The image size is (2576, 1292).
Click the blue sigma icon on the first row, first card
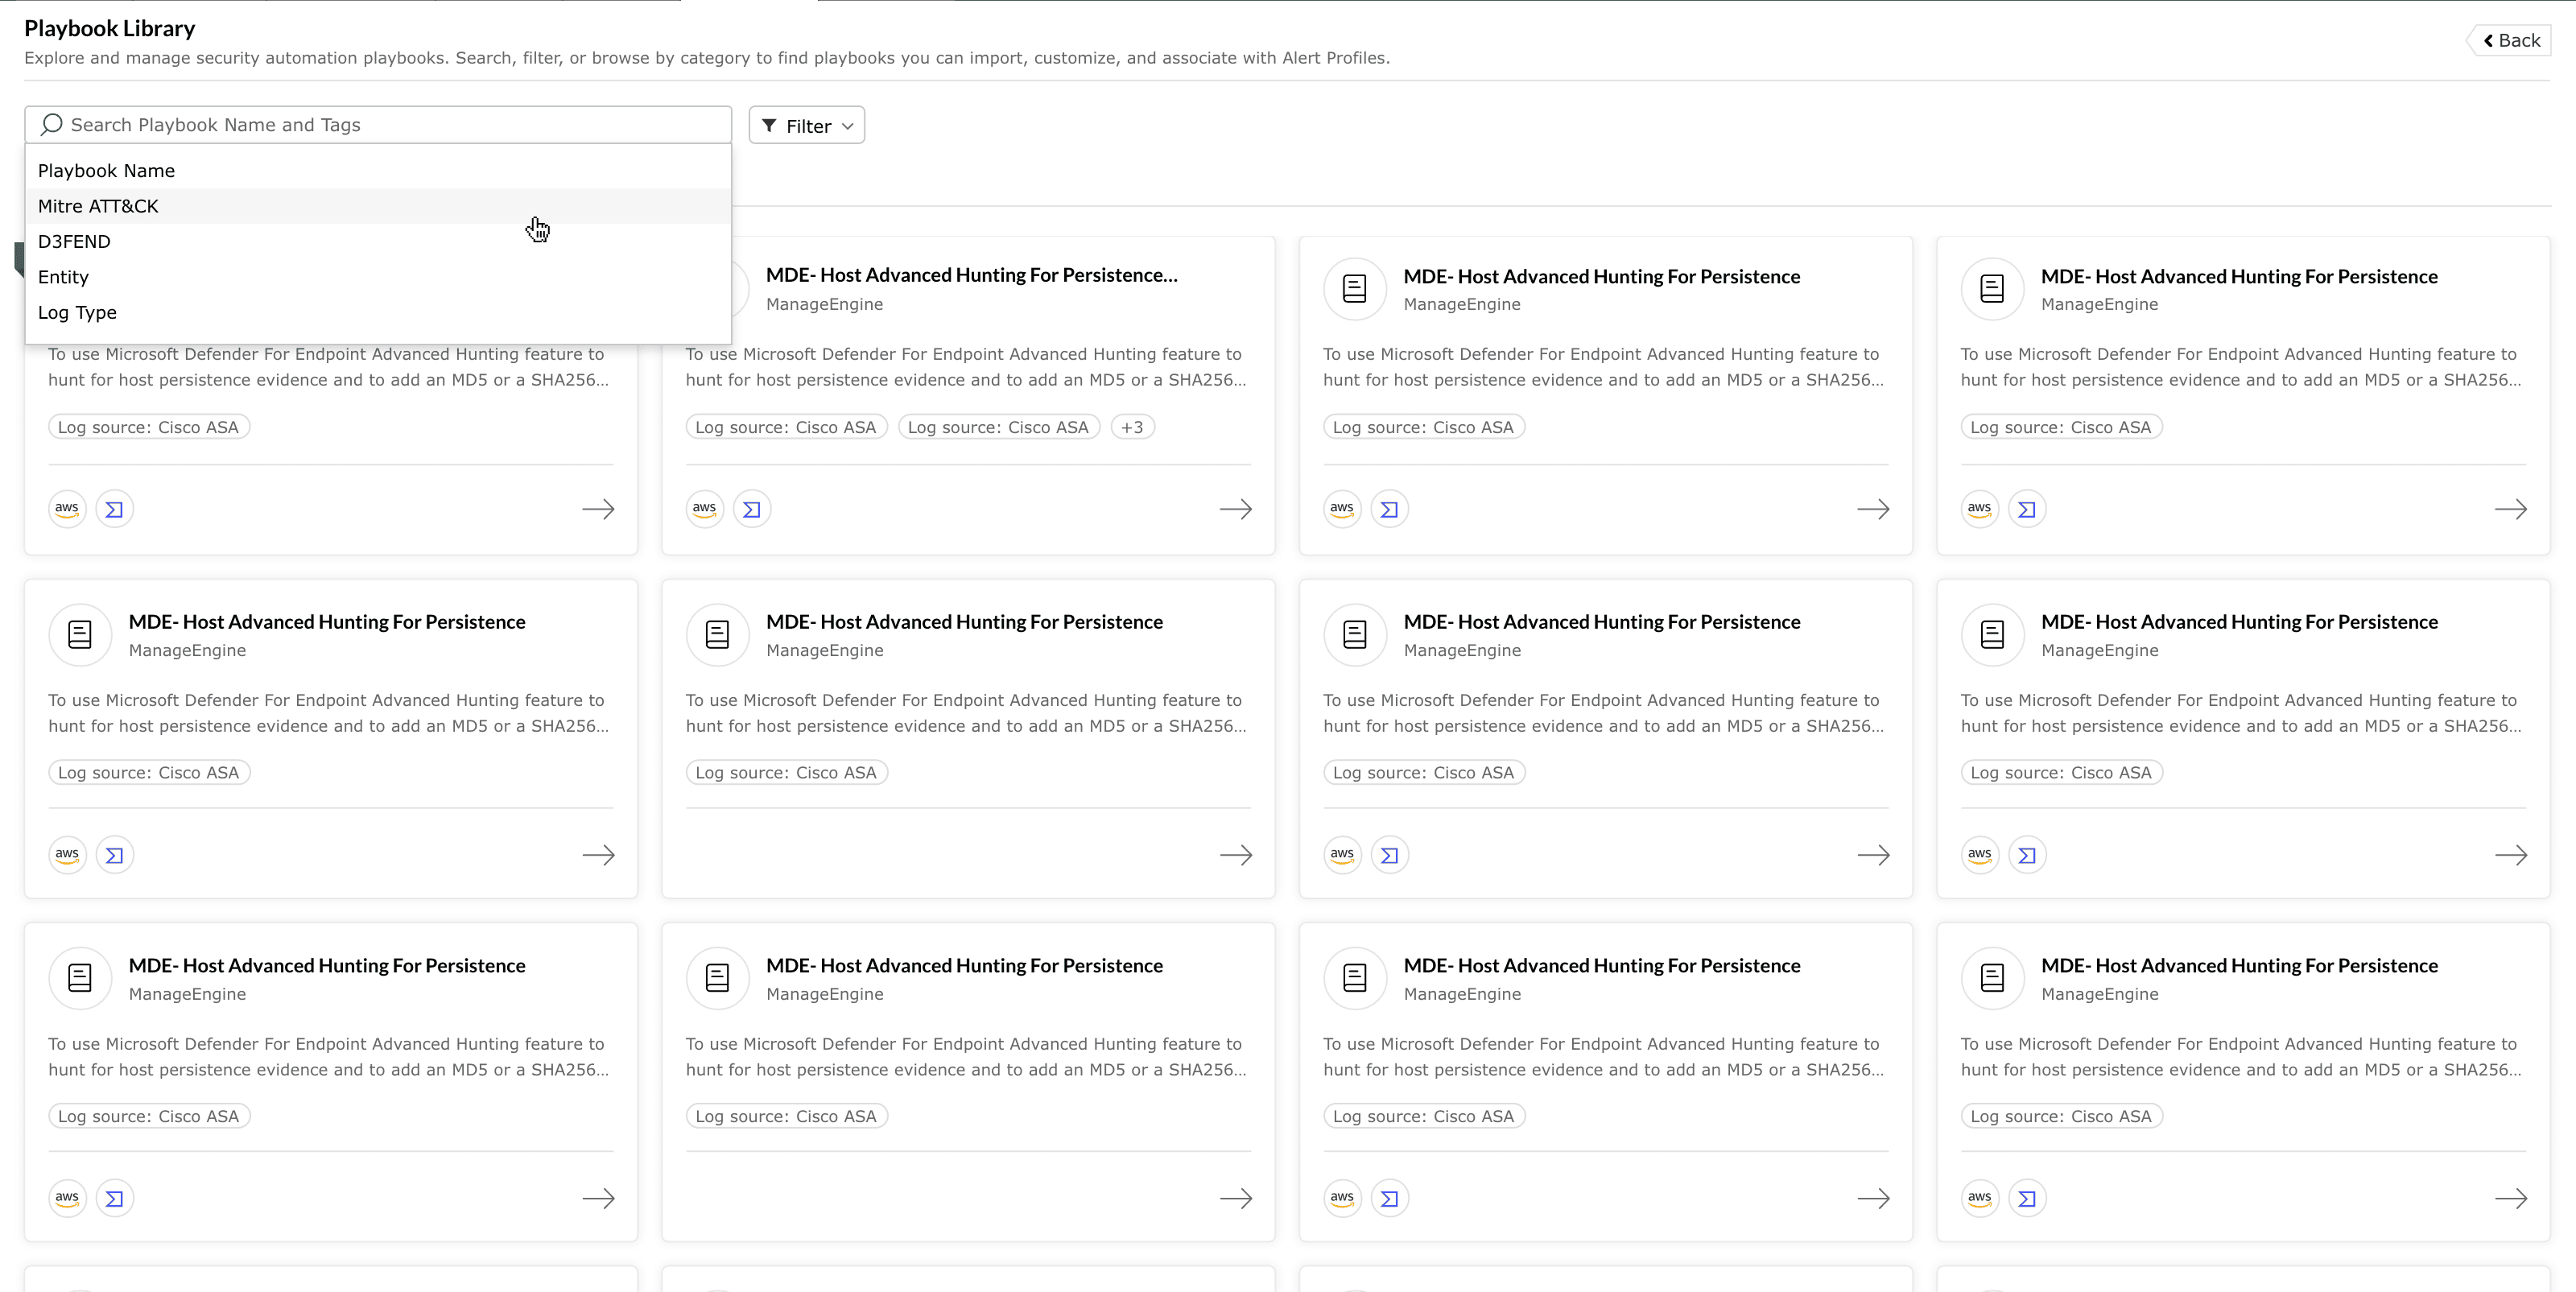pyautogui.click(x=115, y=509)
